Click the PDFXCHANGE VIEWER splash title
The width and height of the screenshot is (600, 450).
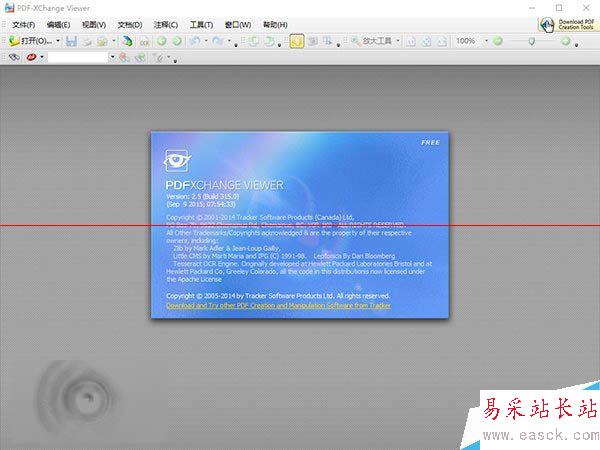point(225,185)
